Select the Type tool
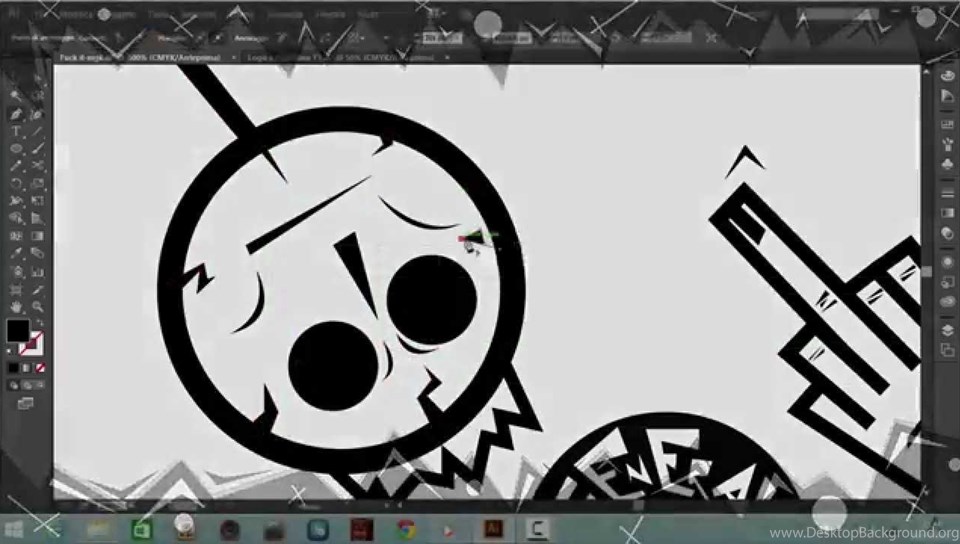The height and width of the screenshot is (544, 960). click(17, 131)
